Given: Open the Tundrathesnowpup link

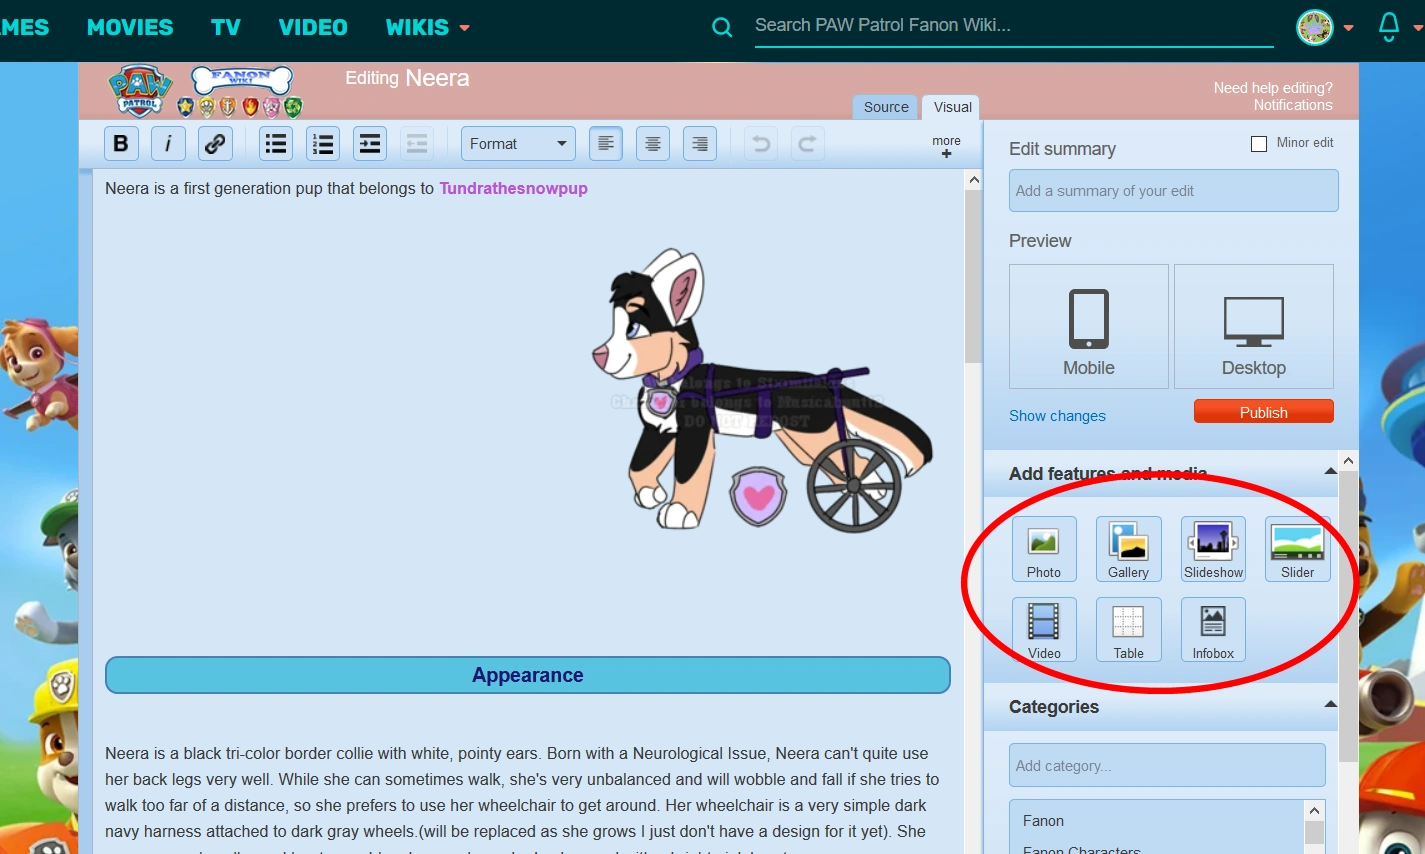Looking at the screenshot, I should (x=513, y=188).
